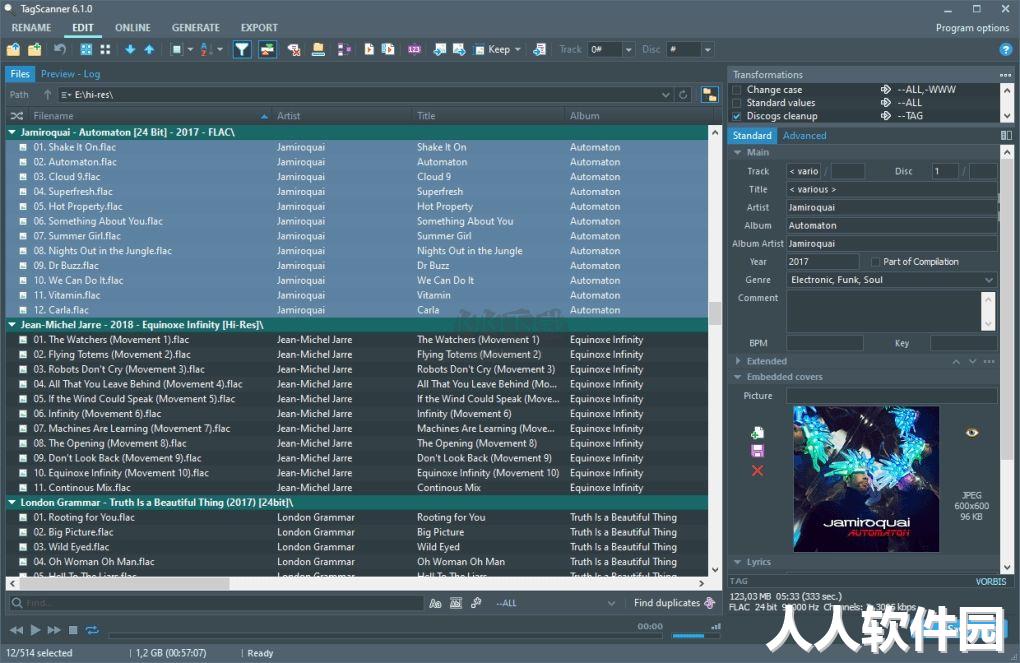This screenshot has width=1020, height=663.
Task: Toggle checkbox icon for 11. Continous Mix.flac
Action: 23,488
